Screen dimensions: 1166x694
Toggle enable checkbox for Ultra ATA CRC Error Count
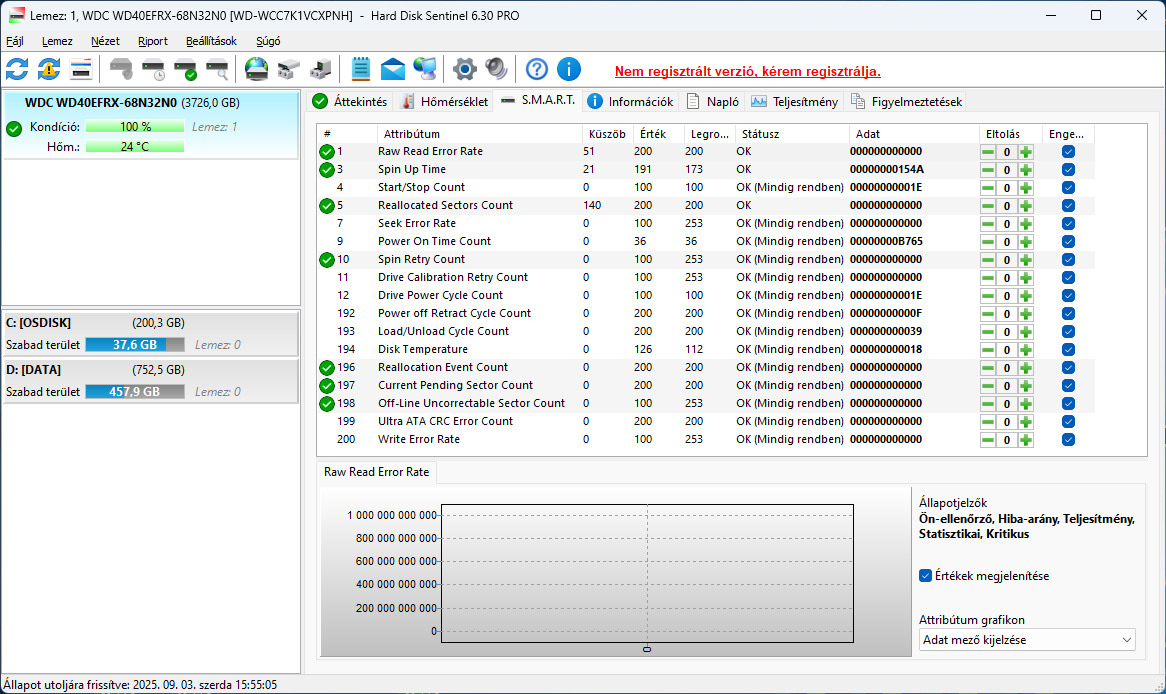[x=1068, y=422]
